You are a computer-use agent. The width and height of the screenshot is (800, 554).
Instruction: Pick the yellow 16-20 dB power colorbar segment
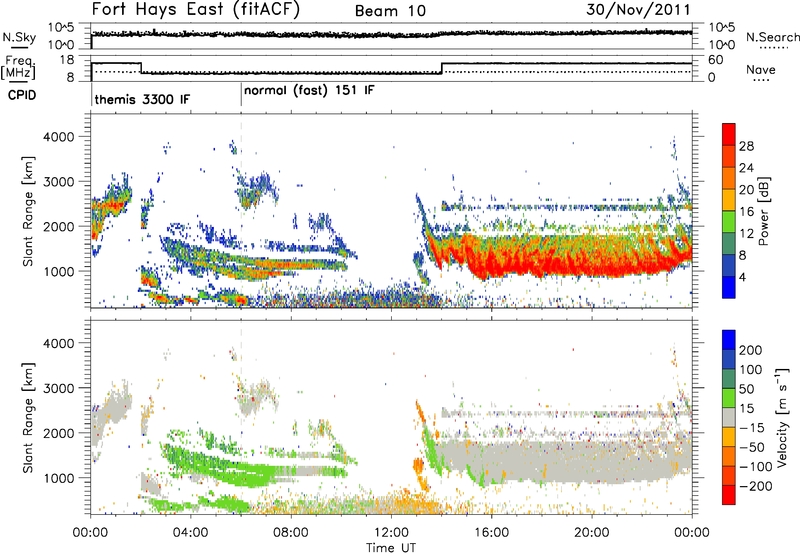click(x=729, y=200)
